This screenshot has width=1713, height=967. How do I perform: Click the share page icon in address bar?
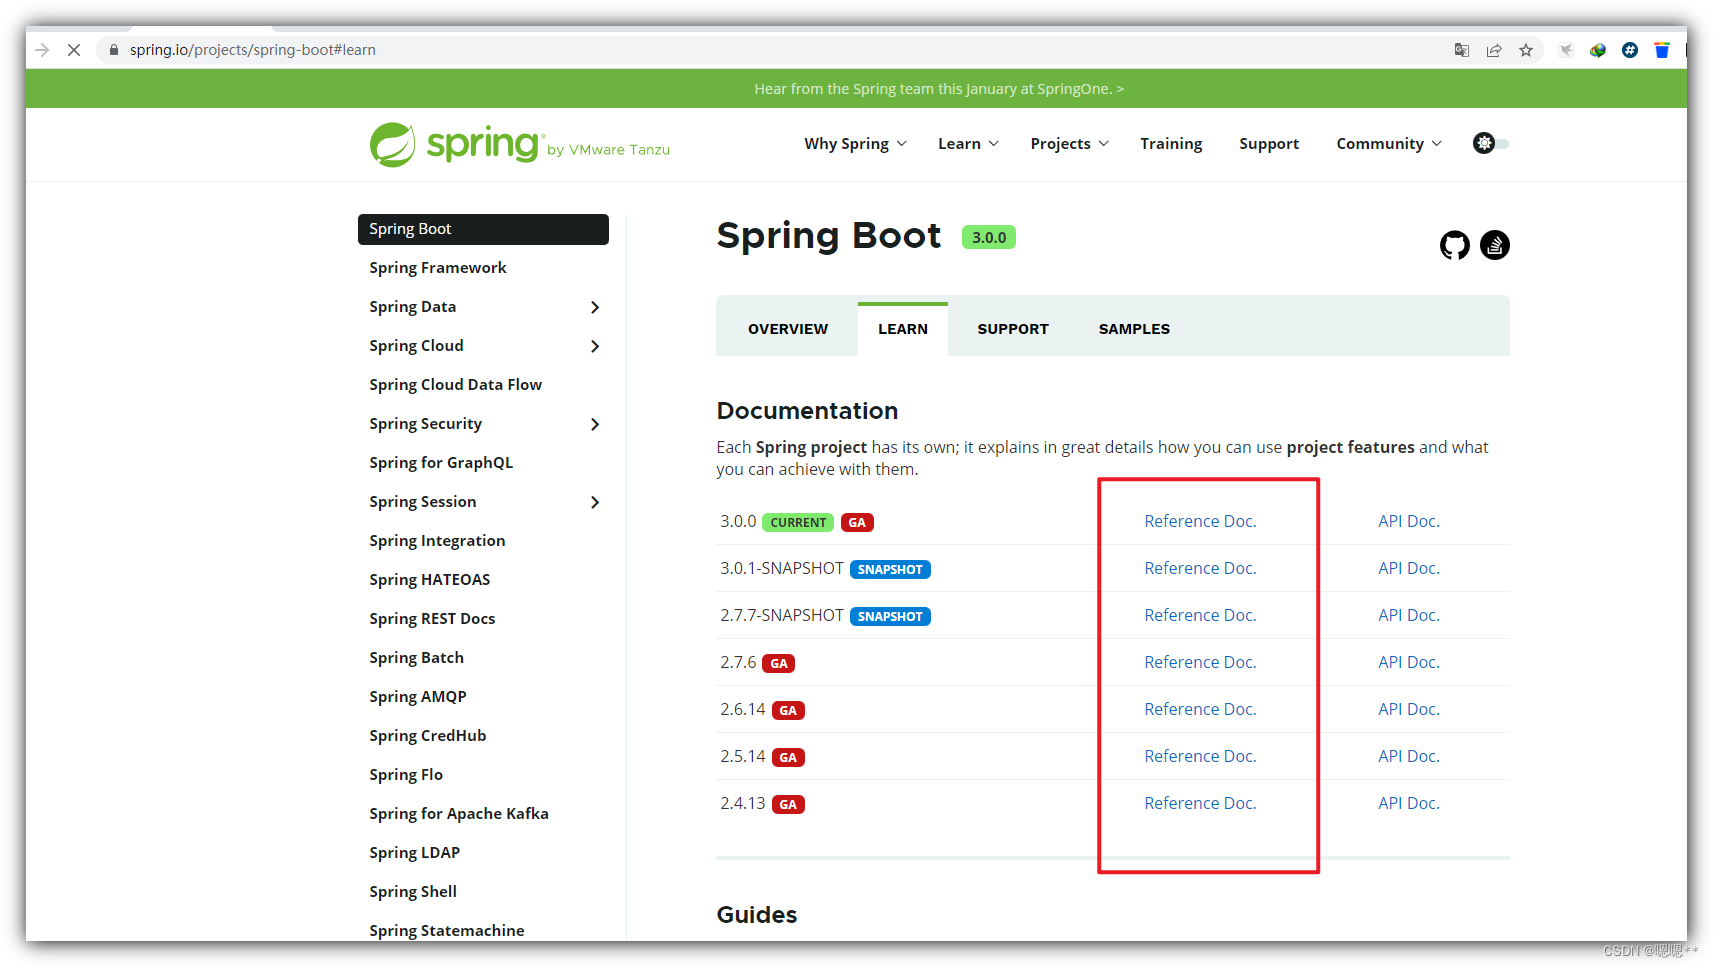[1494, 50]
